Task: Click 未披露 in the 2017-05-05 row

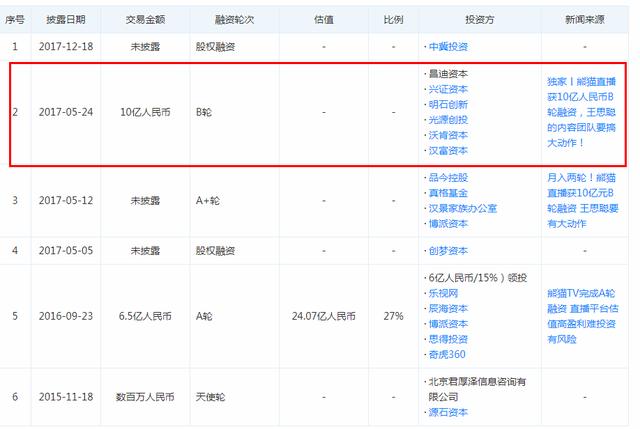Action: click(x=145, y=251)
